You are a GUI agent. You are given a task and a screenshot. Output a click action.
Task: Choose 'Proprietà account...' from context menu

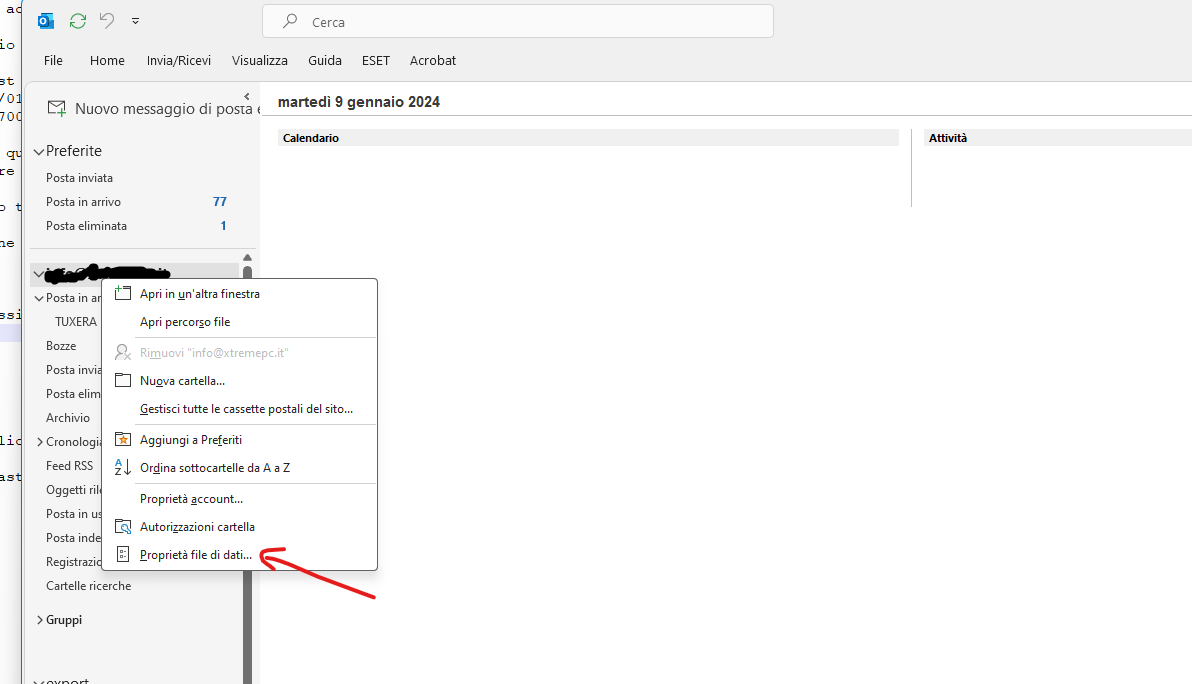coord(191,499)
